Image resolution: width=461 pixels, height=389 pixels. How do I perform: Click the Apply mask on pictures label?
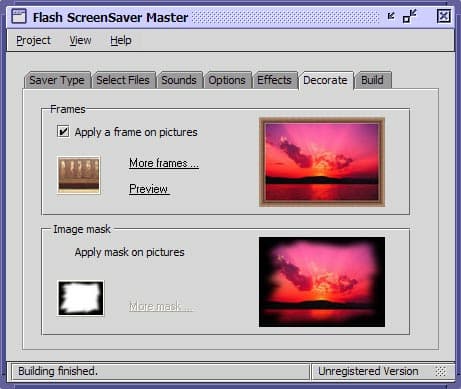[x=129, y=252]
